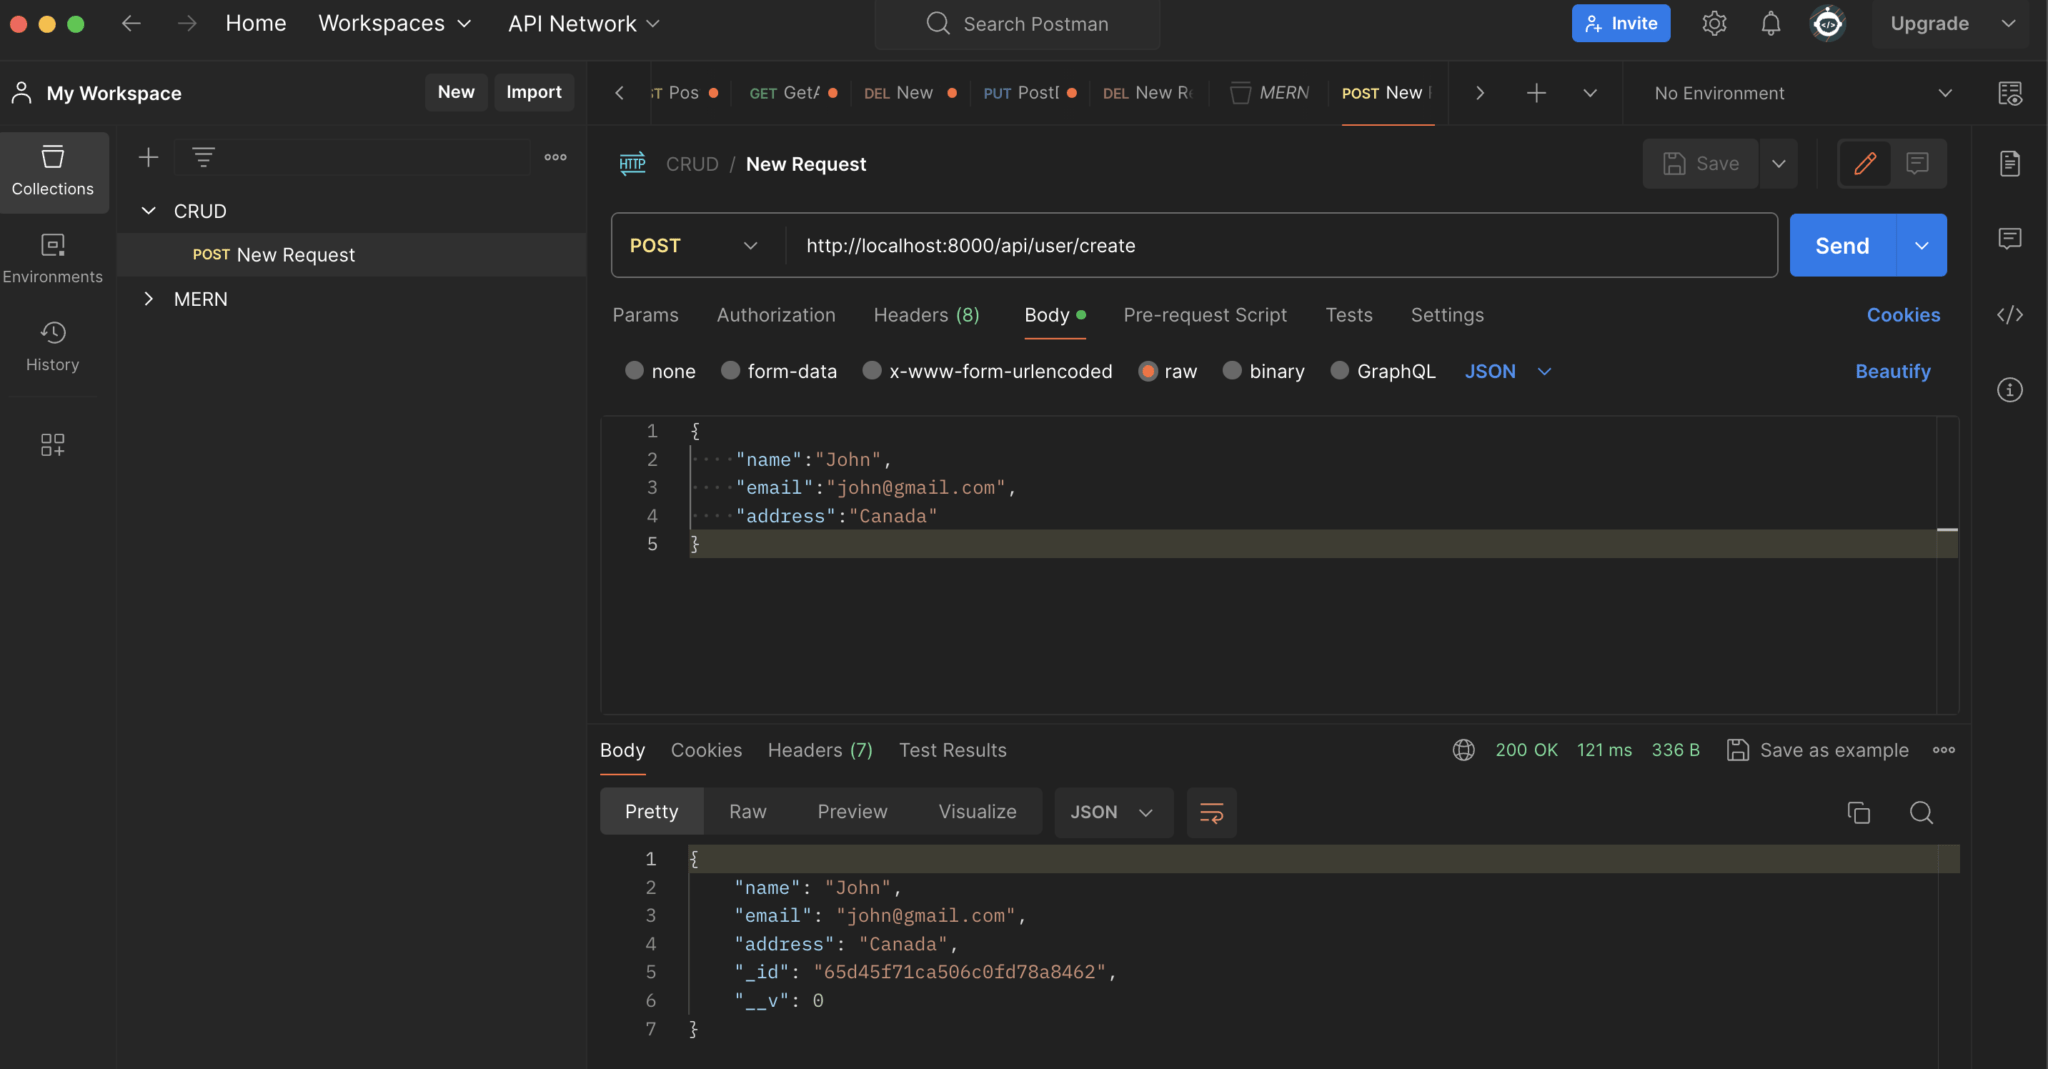This screenshot has height=1069, width=2048.
Task: Open the configure sidebar apps icon
Action: tap(53, 444)
